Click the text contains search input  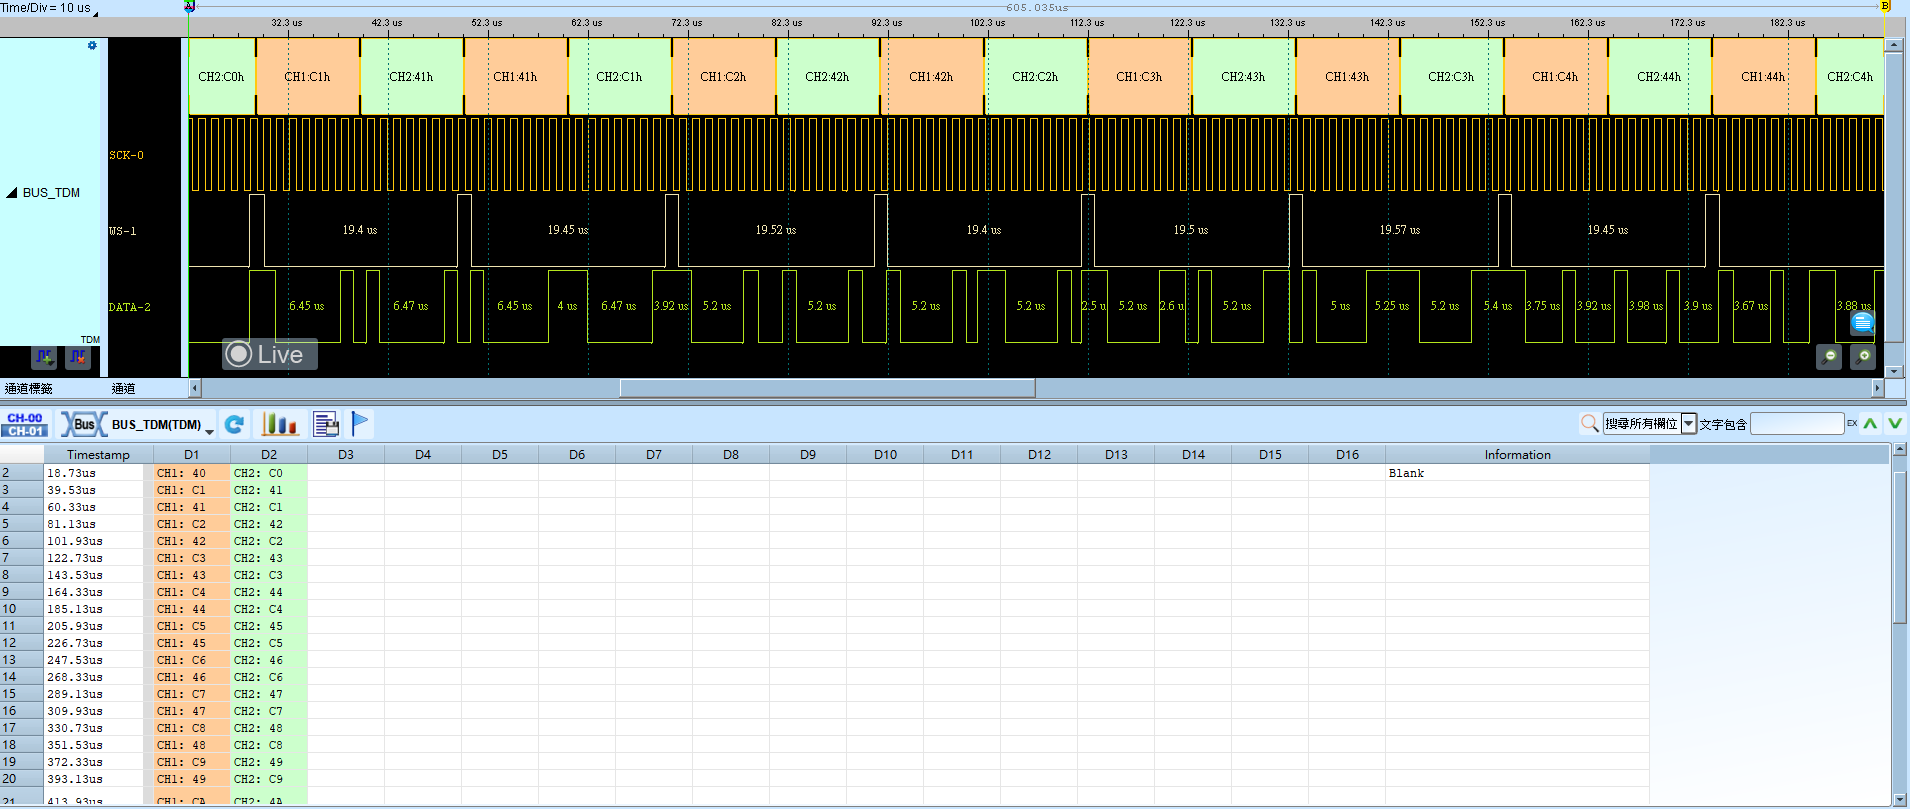1797,424
